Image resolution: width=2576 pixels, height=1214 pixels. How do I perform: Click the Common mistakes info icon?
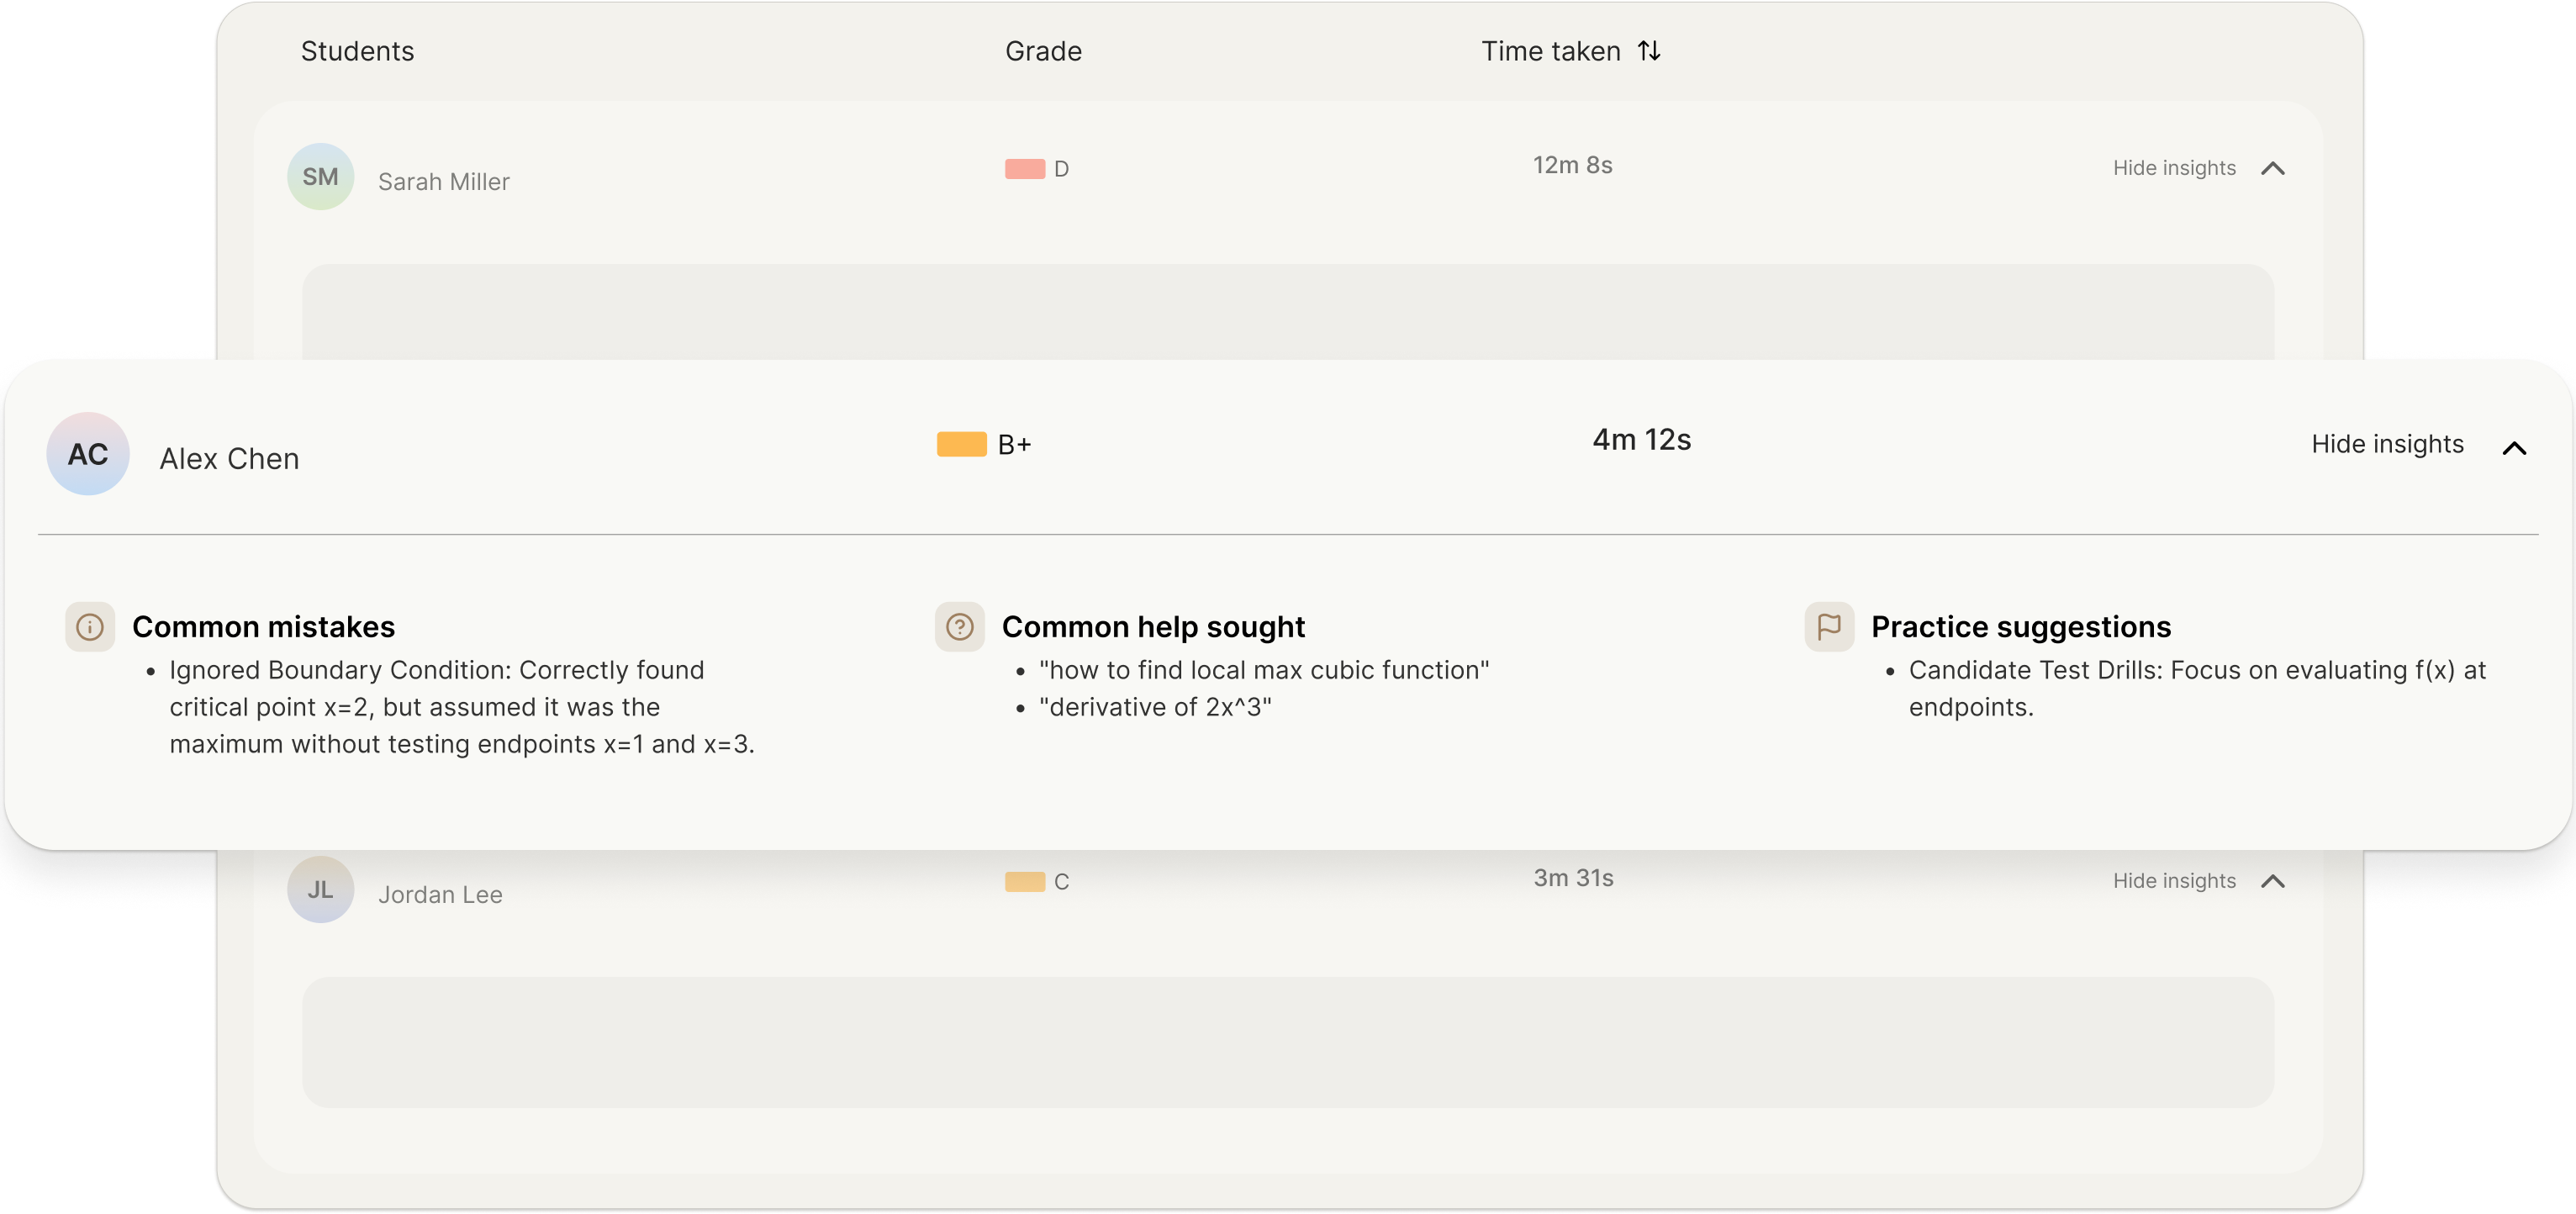coord(90,627)
